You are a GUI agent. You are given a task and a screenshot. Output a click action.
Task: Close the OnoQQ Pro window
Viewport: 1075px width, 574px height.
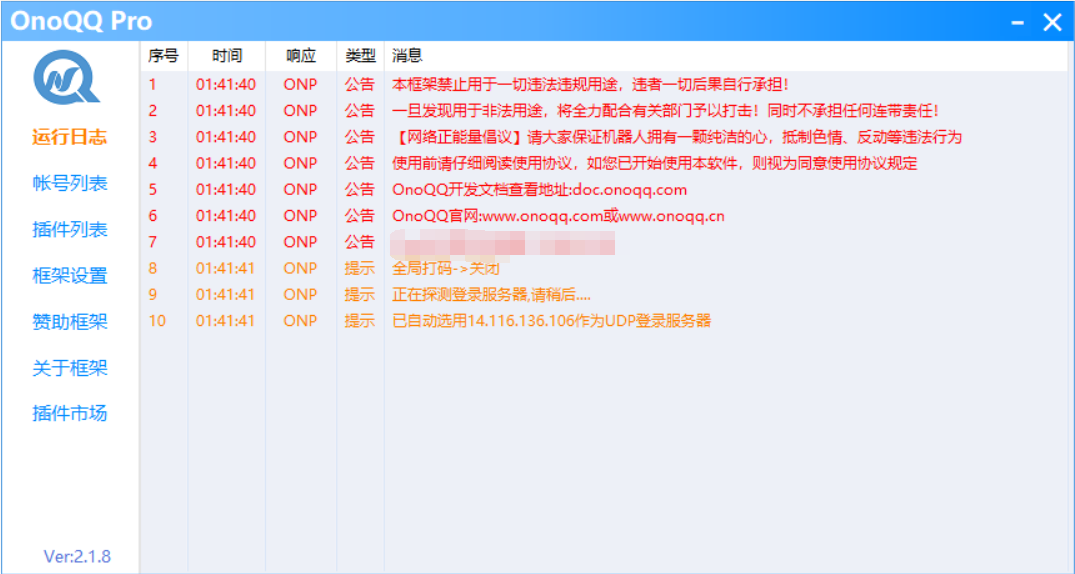coord(1052,23)
